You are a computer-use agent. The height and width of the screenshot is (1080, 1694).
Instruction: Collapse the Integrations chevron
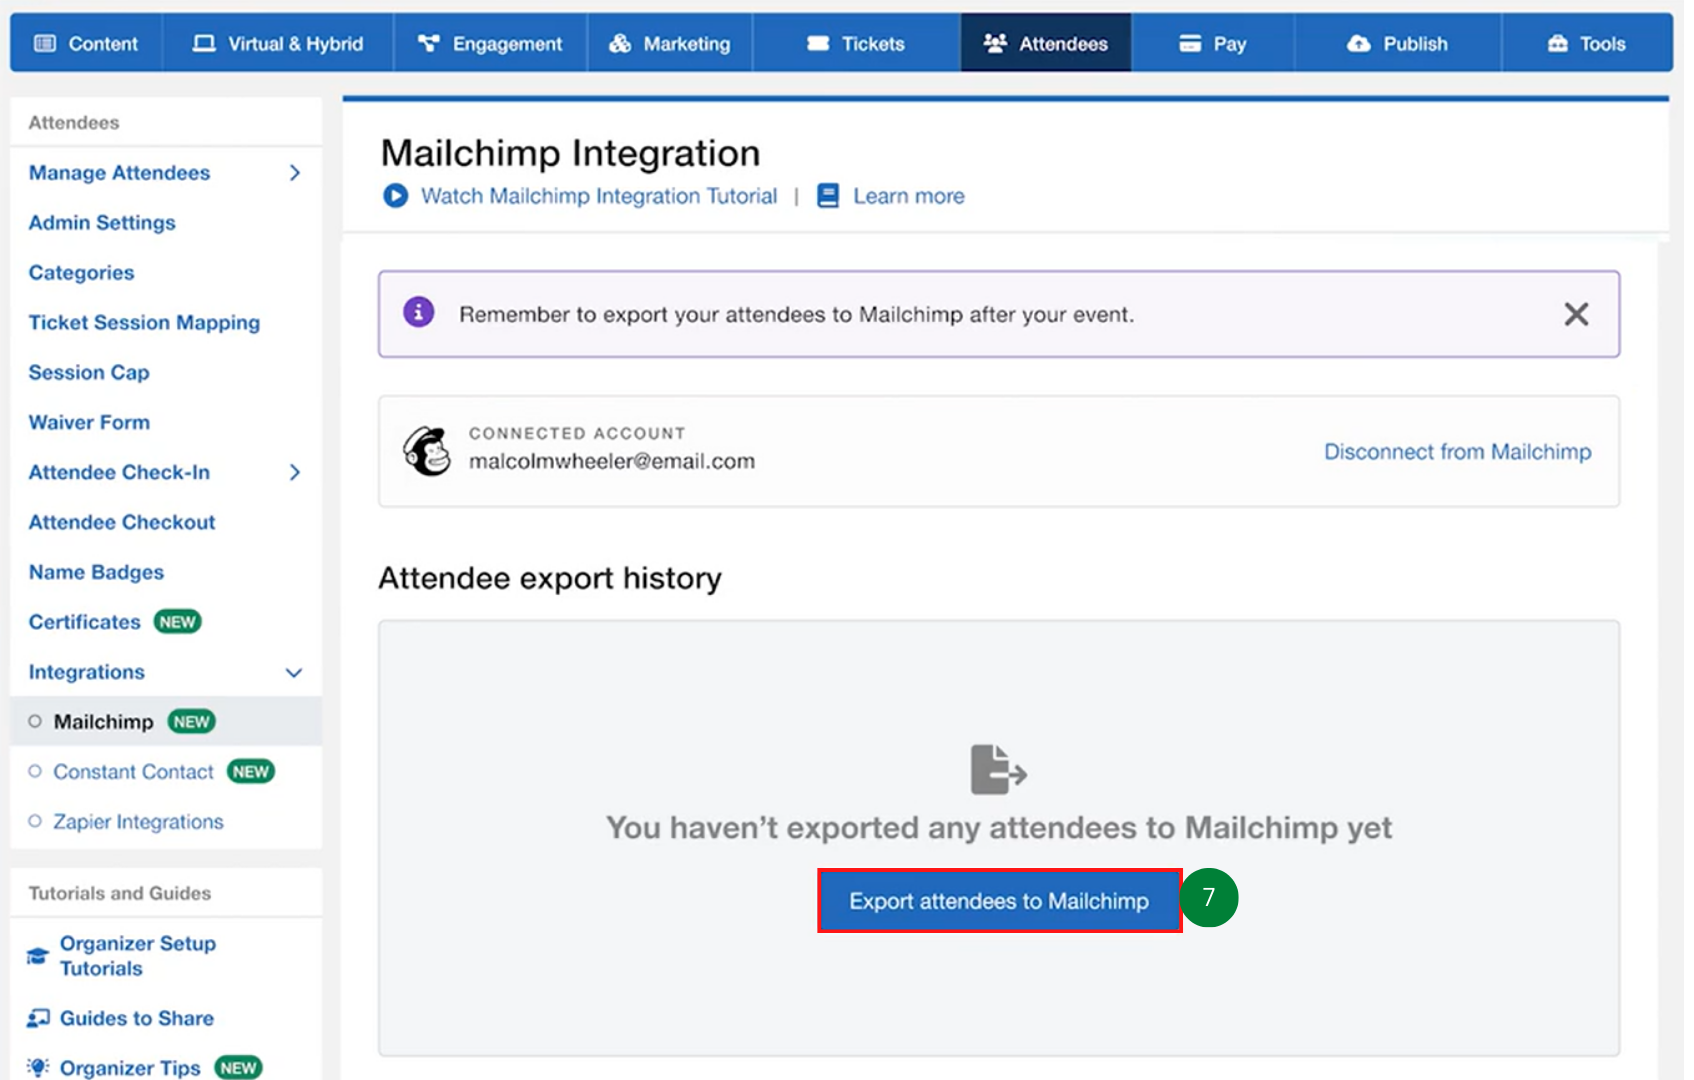pyautogui.click(x=294, y=672)
